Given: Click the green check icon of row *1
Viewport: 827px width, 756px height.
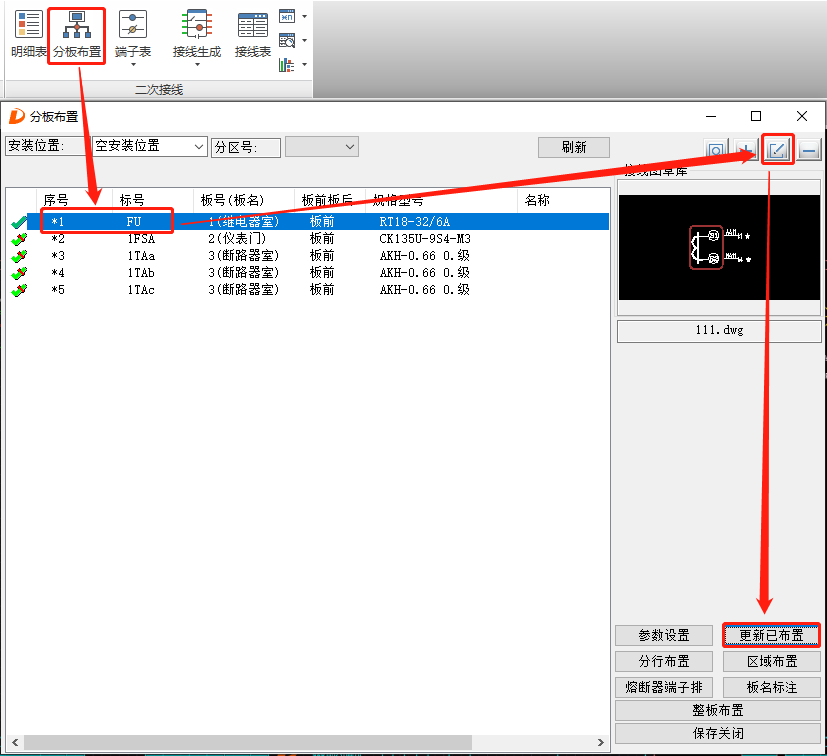Looking at the screenshot, I should [x=19, y=222].
